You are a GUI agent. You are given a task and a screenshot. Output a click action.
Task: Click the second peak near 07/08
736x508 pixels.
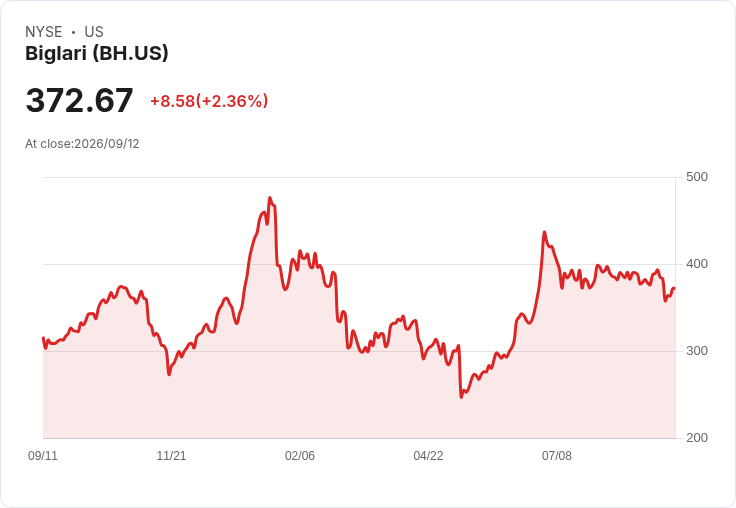(544, 232)
